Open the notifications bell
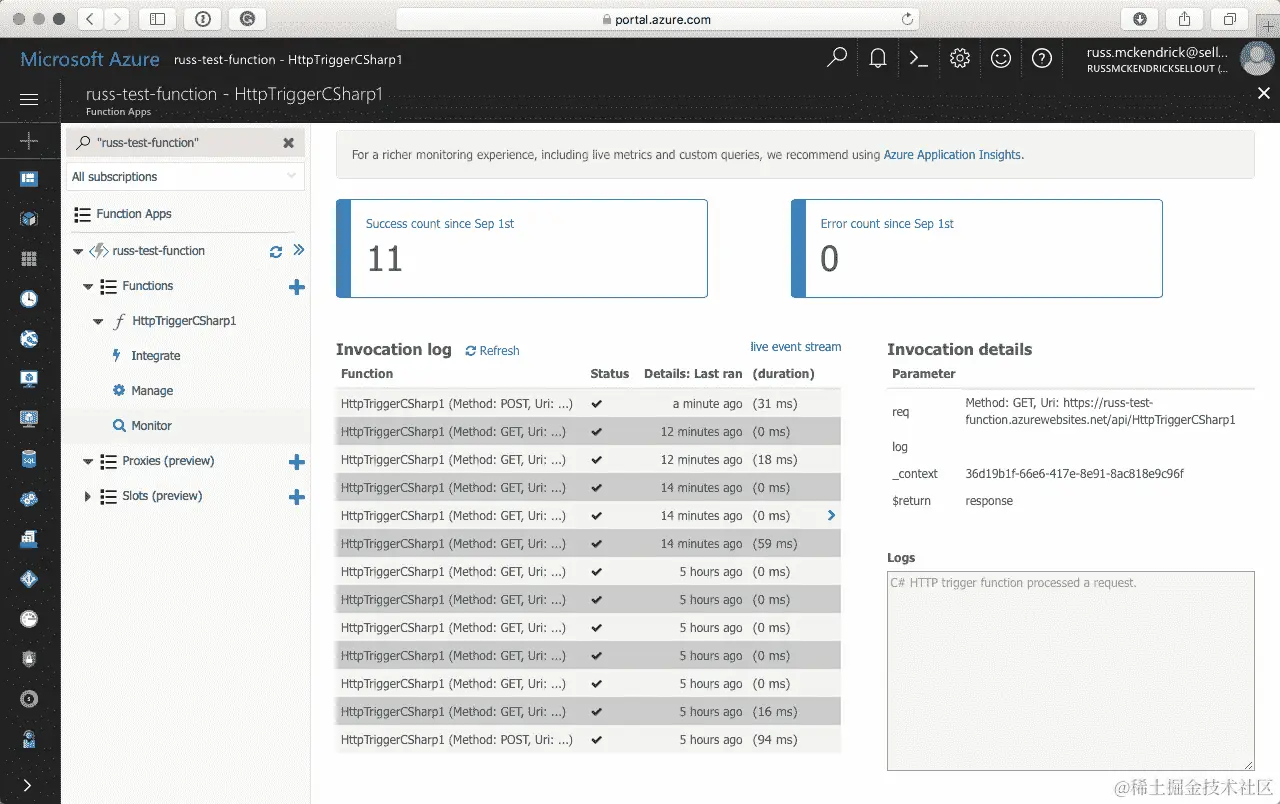Image resolution: width=1280 pixels, height=804 pixels. pos(878,59)
